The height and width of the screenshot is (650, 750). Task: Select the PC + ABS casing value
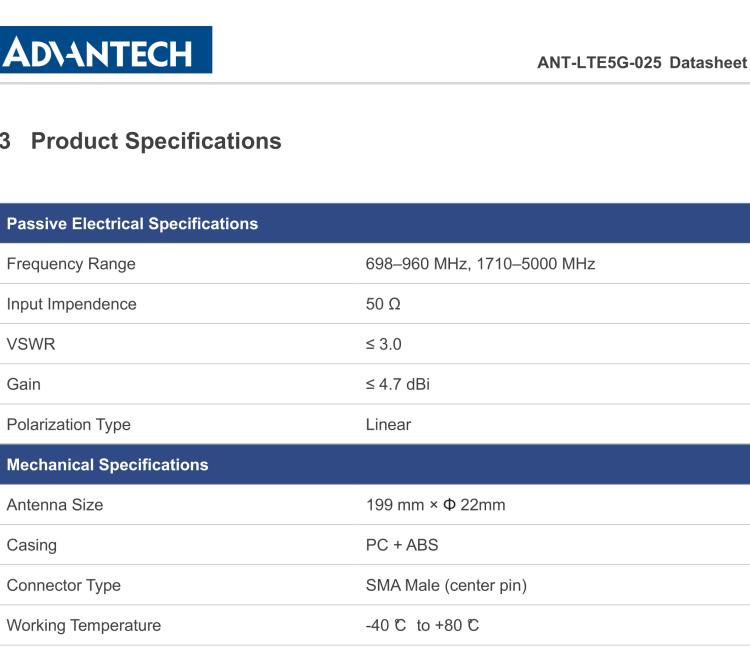[x=402, y=545]
